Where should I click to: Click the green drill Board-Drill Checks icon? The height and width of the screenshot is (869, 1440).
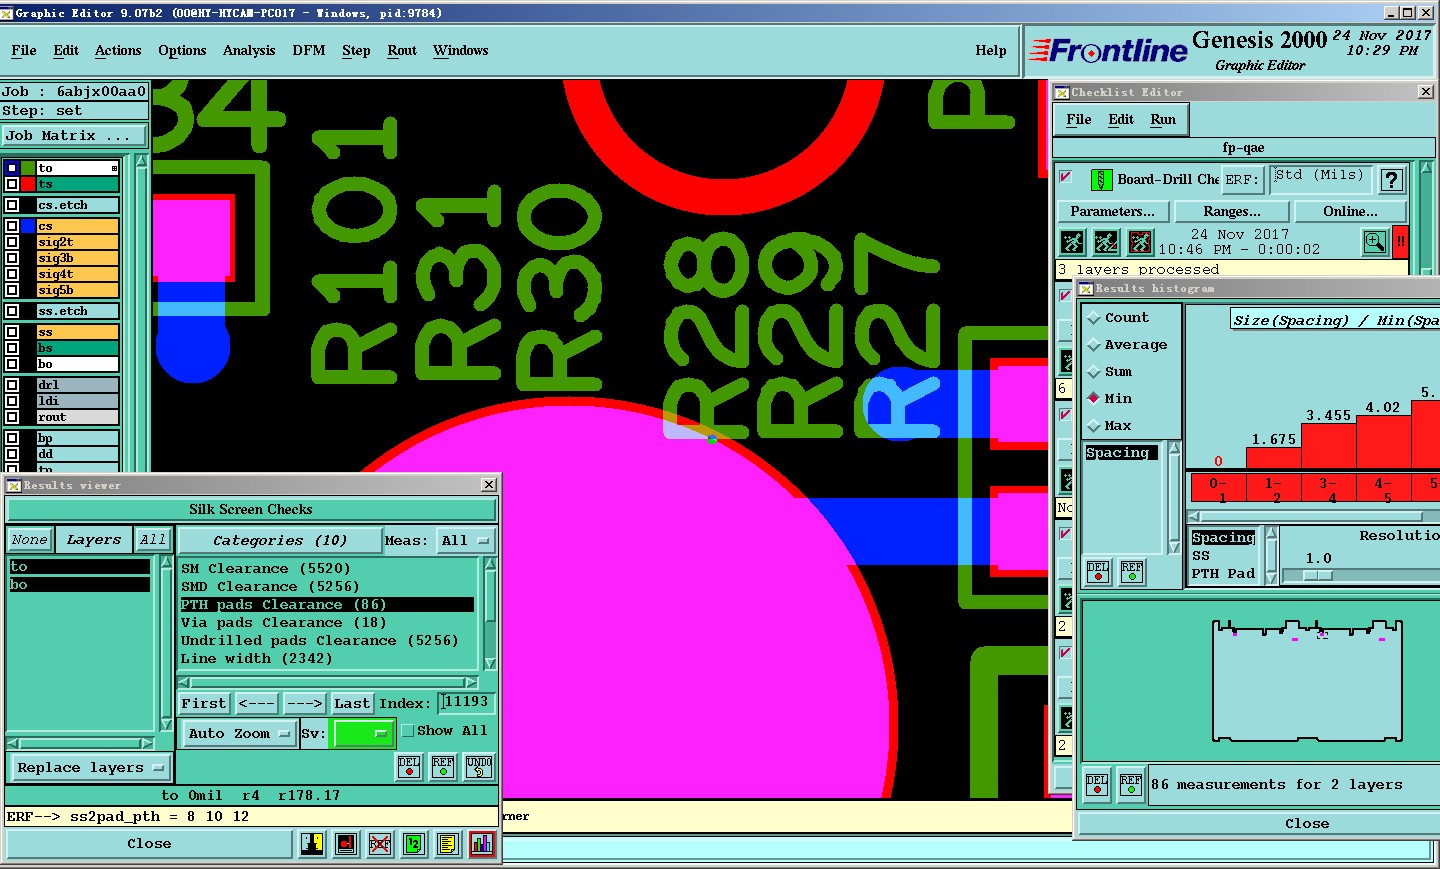pos(1101,180)
